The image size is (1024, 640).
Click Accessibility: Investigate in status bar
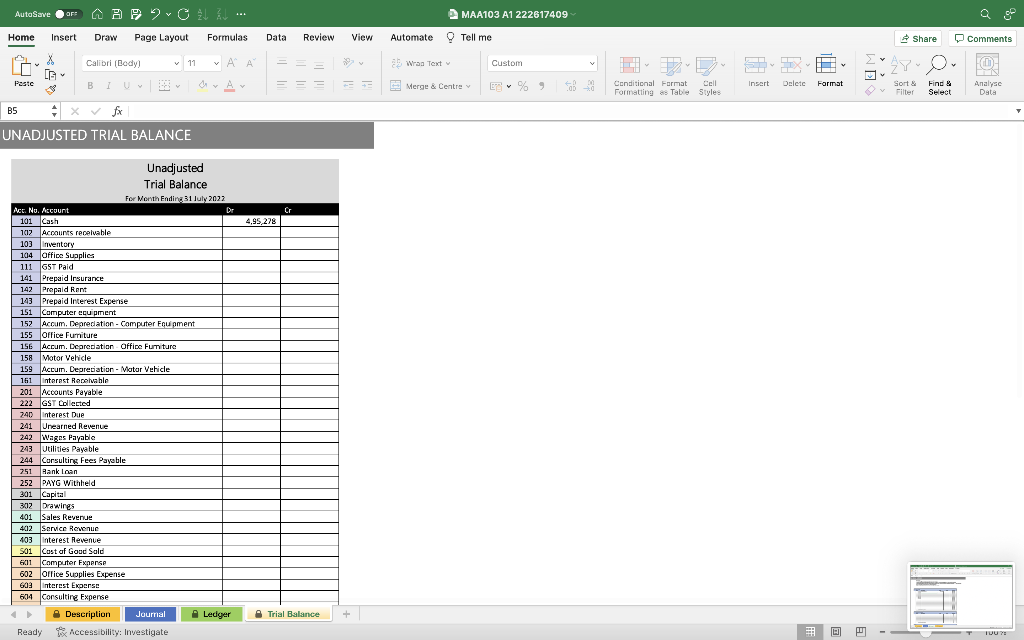click(x=112, y=632)
